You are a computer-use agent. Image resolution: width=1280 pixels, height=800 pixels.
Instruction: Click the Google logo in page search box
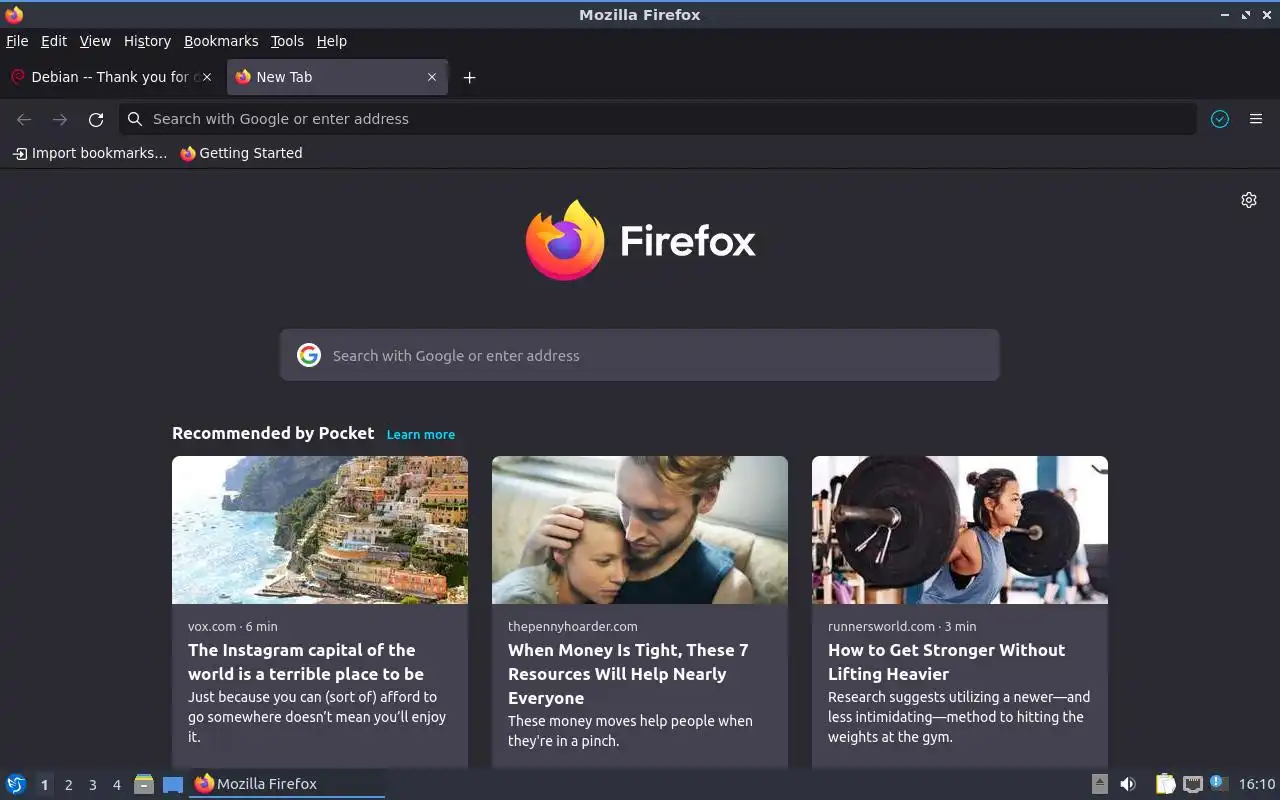point(309,355)
